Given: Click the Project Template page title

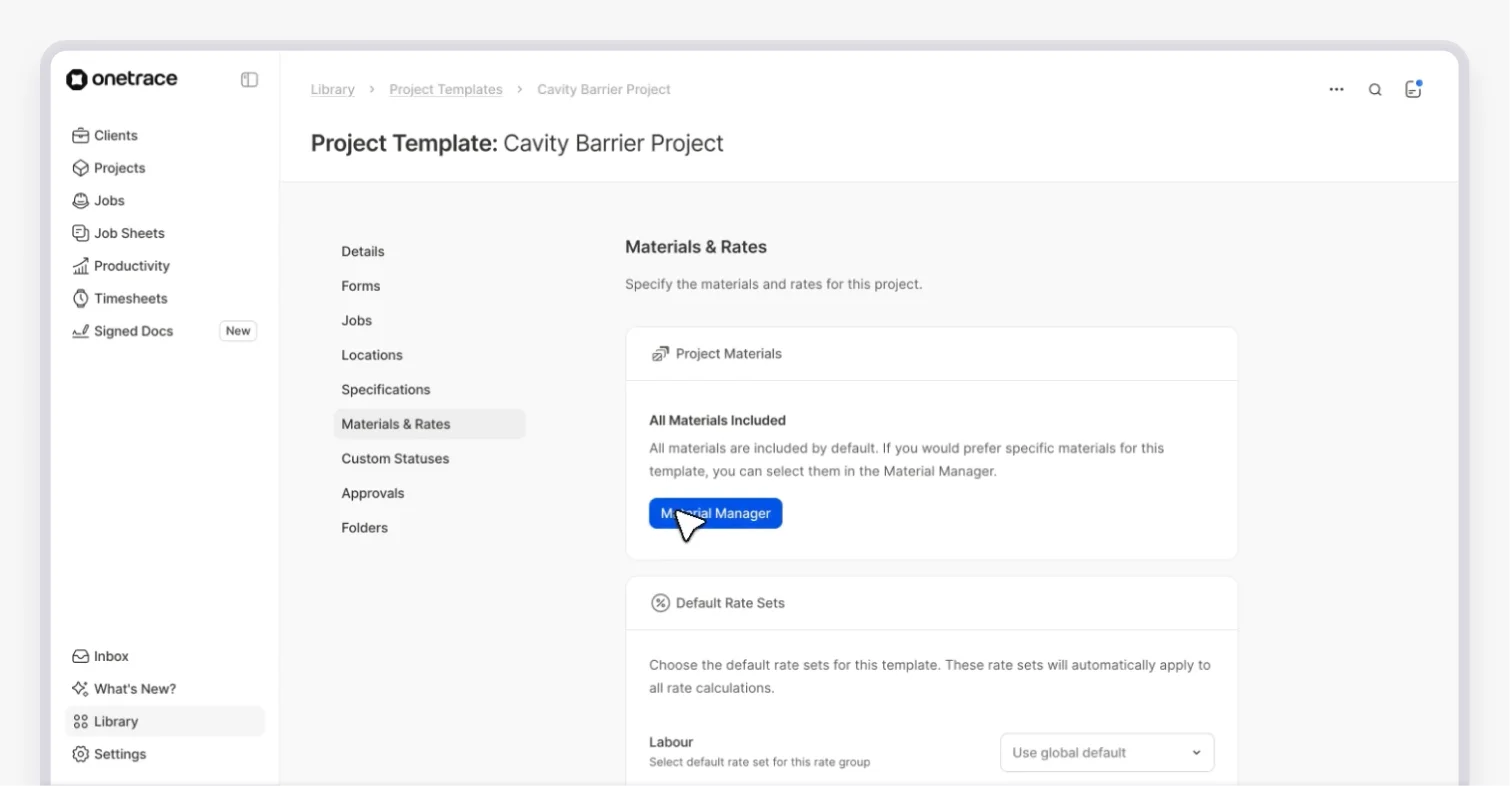Looking at the screenshot, I should click(x=517, y=143).
